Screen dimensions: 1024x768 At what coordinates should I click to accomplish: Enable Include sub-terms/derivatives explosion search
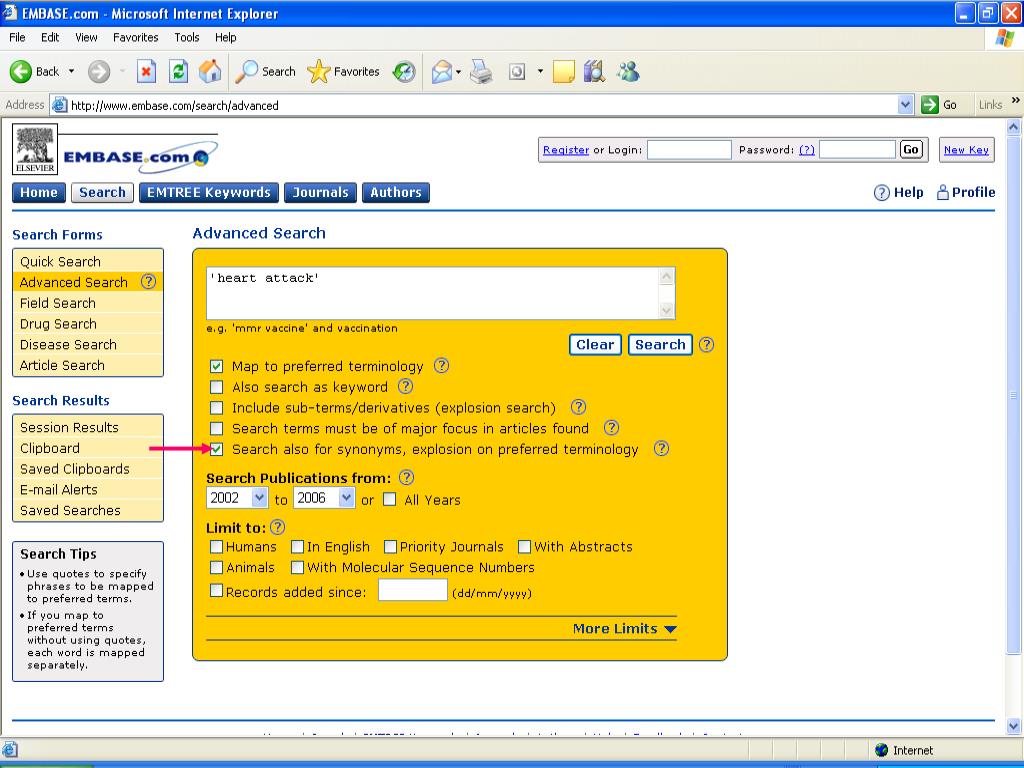pyautogui.click(x=216, y=408)
